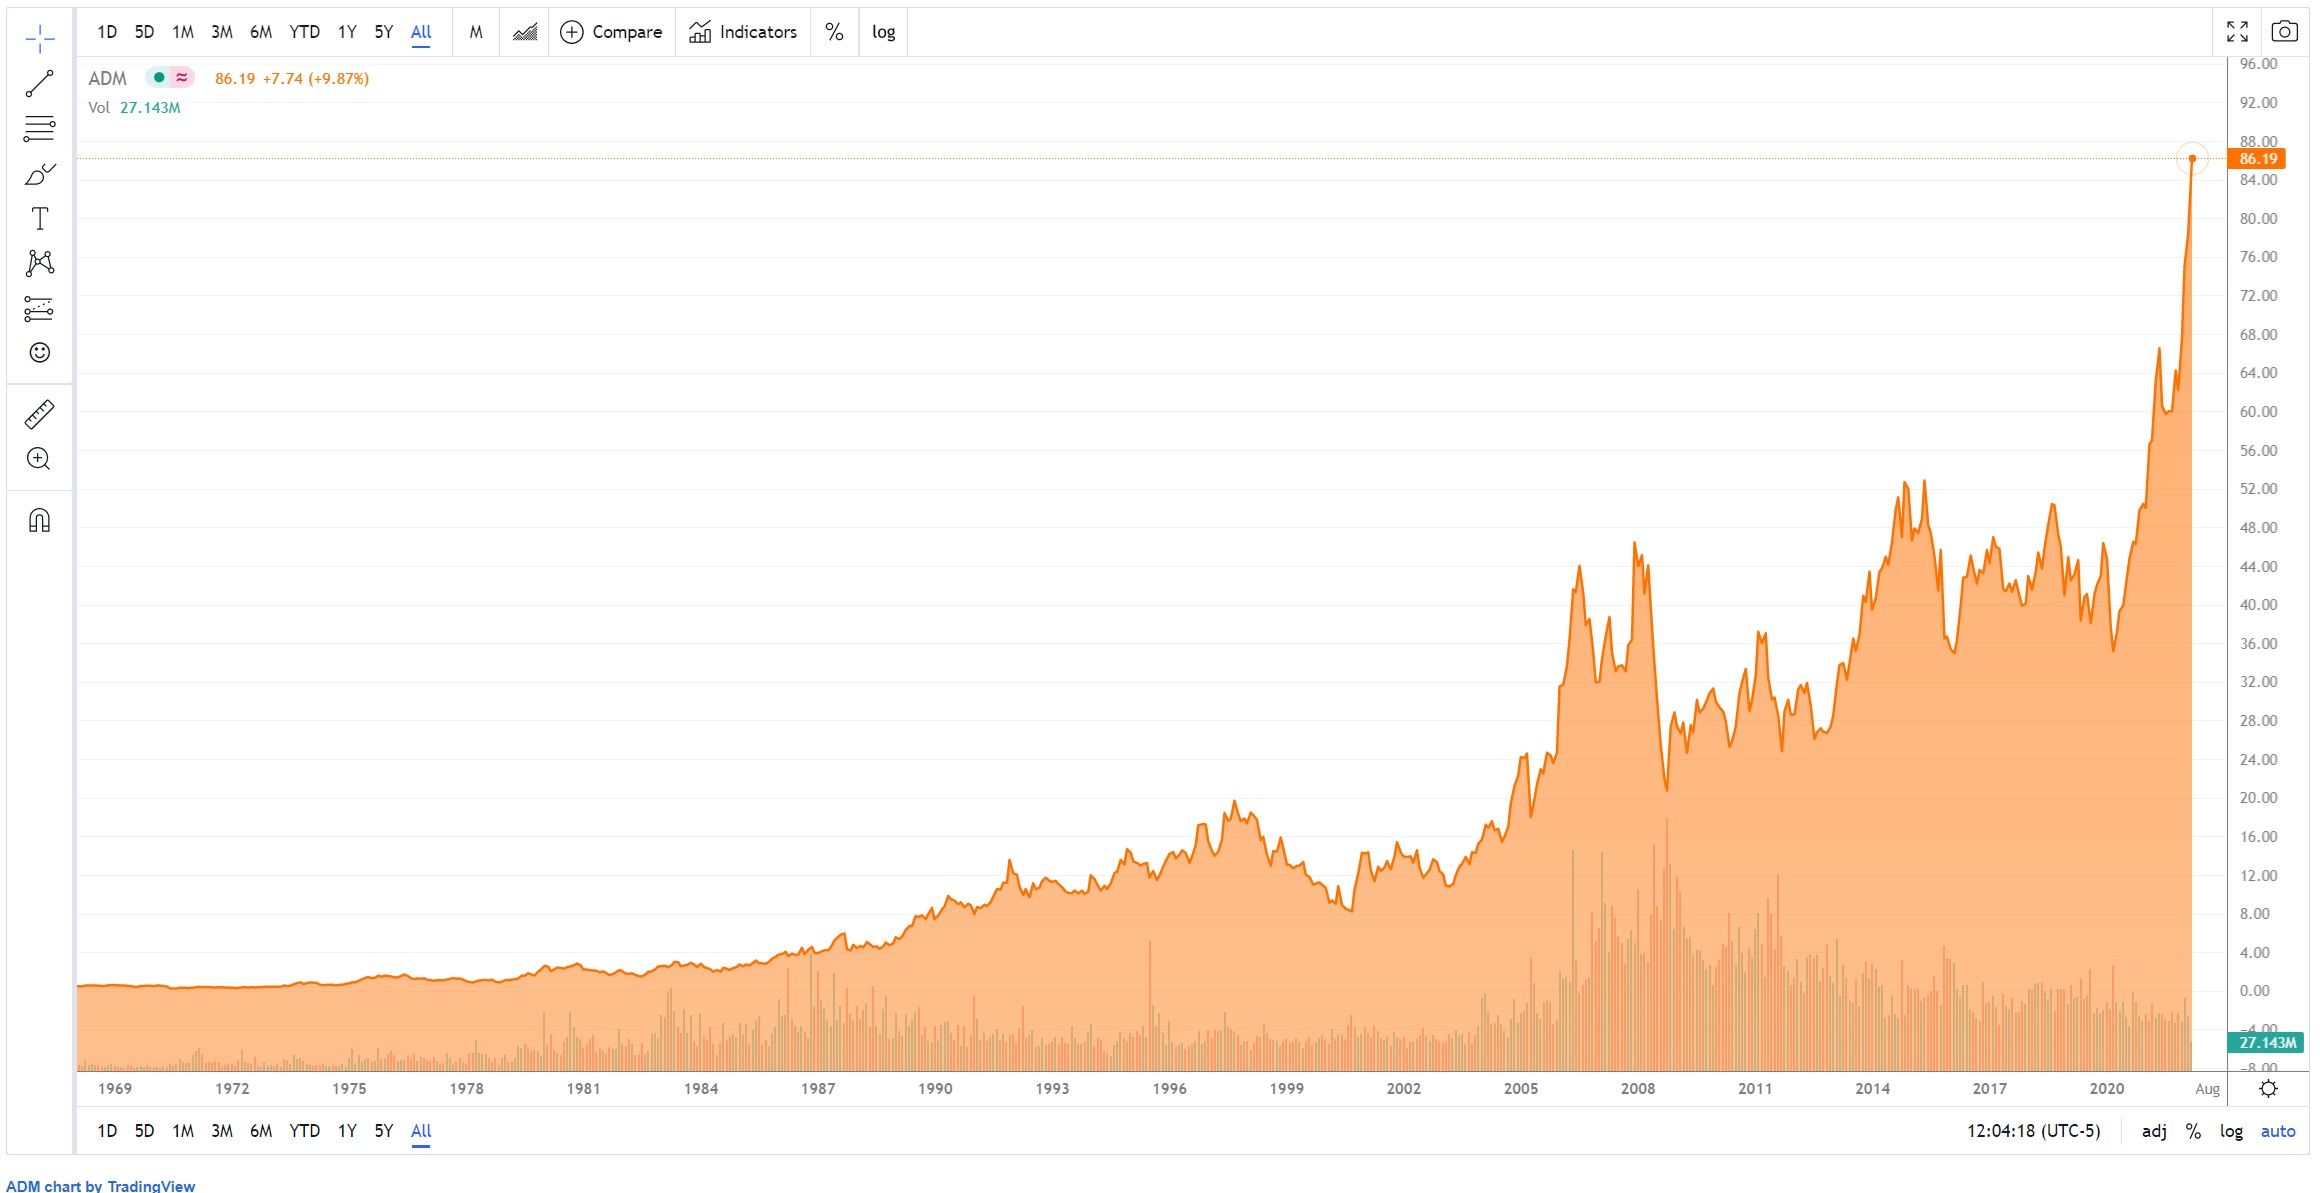
Task: Select 1D range in bottom bar
Action: click(x=107, y=1131)
